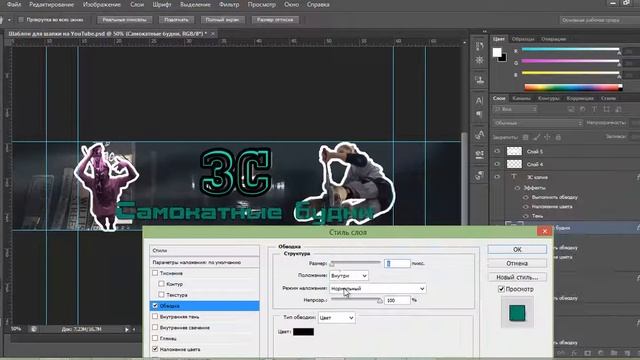Screen dimensions: 640x360
Task: Open the 3D panel icon in dock
Action: (480, 176)
